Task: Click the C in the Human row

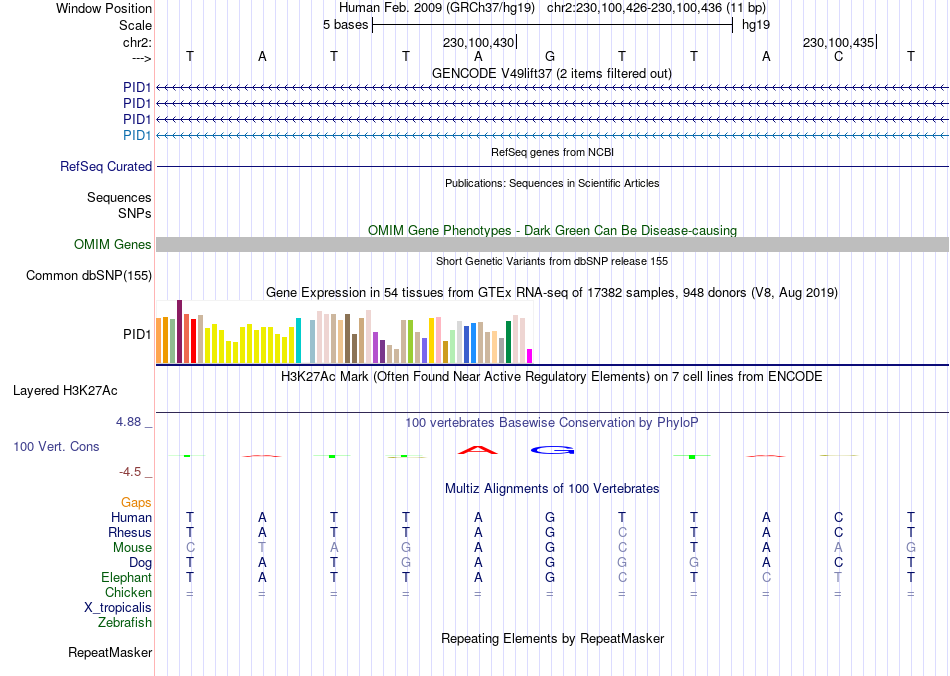Action: point(839,517)
